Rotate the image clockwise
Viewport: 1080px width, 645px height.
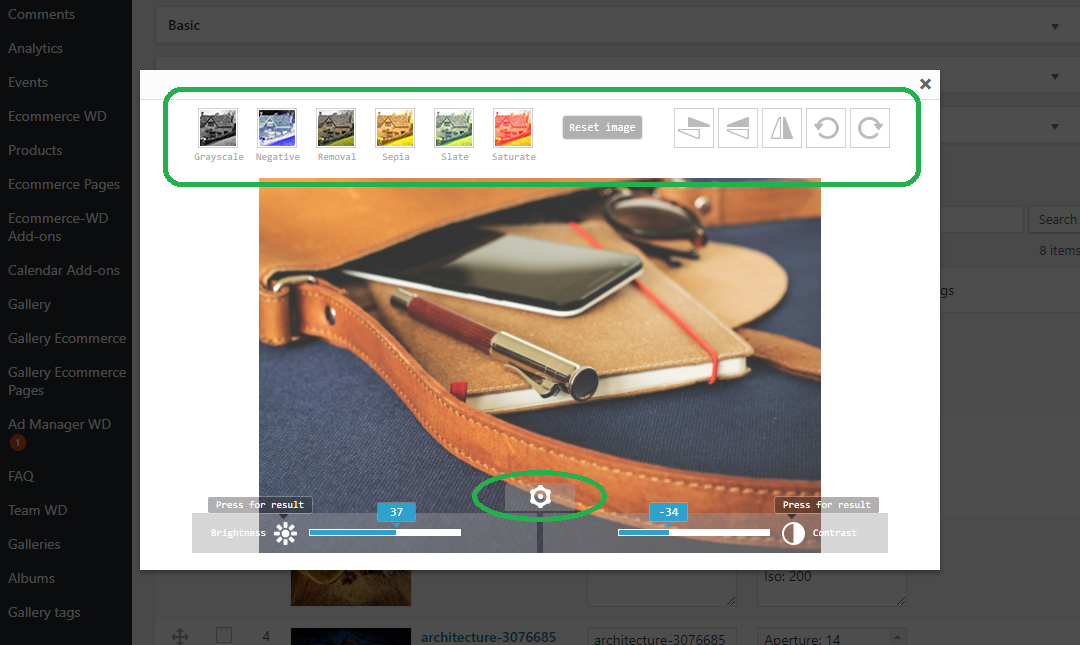870,128
